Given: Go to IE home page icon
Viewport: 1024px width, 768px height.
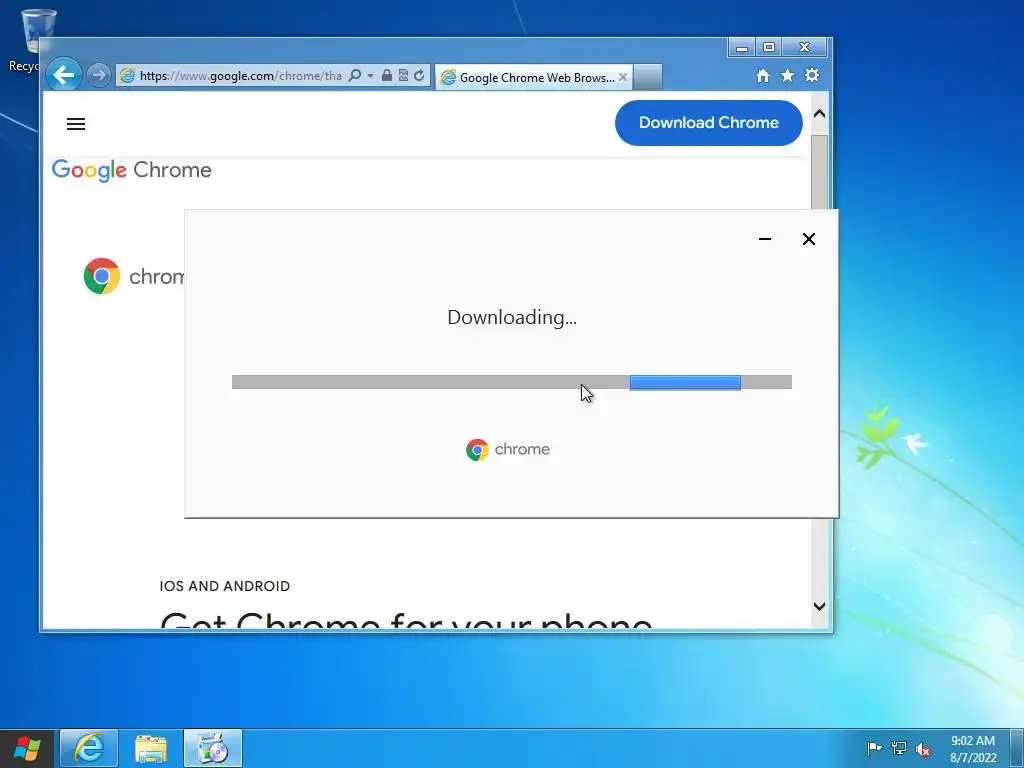Looking at the screenshot, I should click(x=763, y=76).
